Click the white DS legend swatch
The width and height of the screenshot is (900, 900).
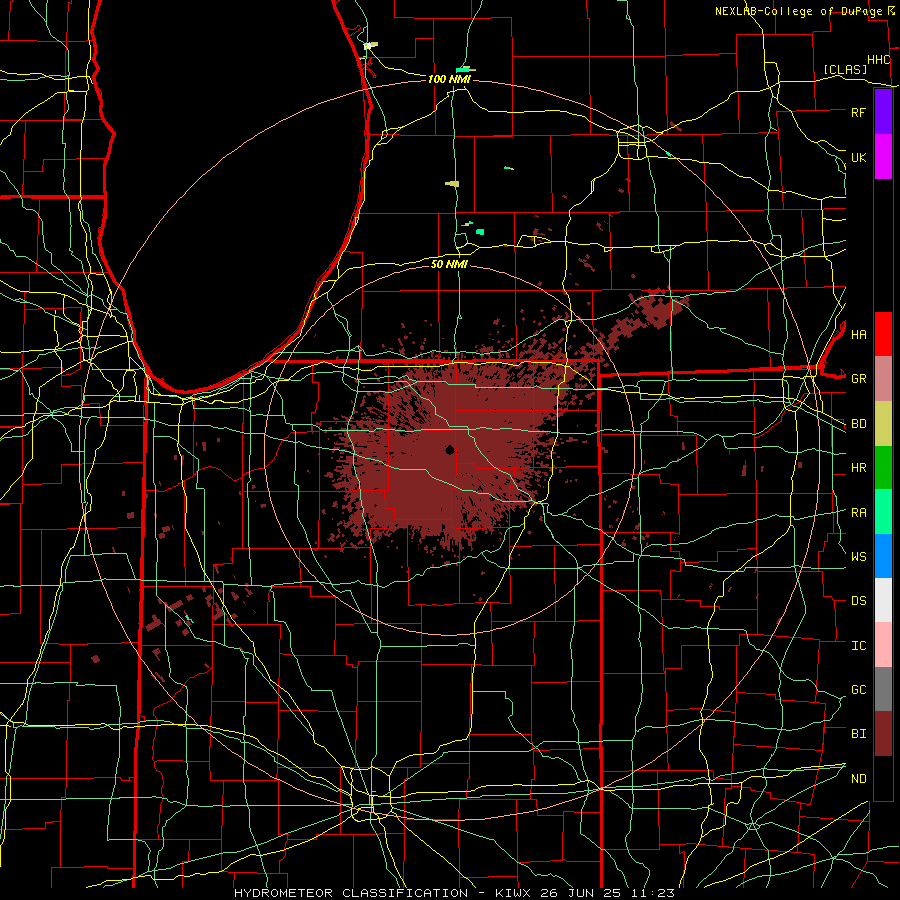(x=883, y=600)
